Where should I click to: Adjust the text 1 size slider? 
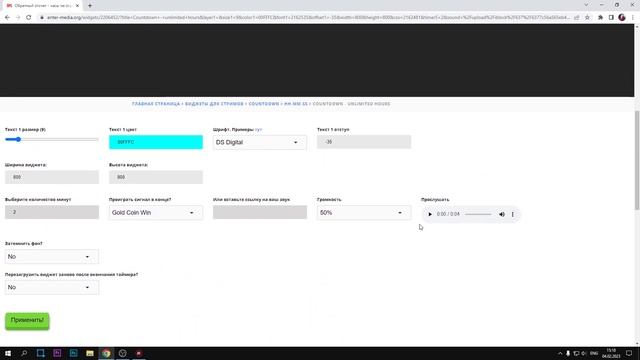(52, 140)
